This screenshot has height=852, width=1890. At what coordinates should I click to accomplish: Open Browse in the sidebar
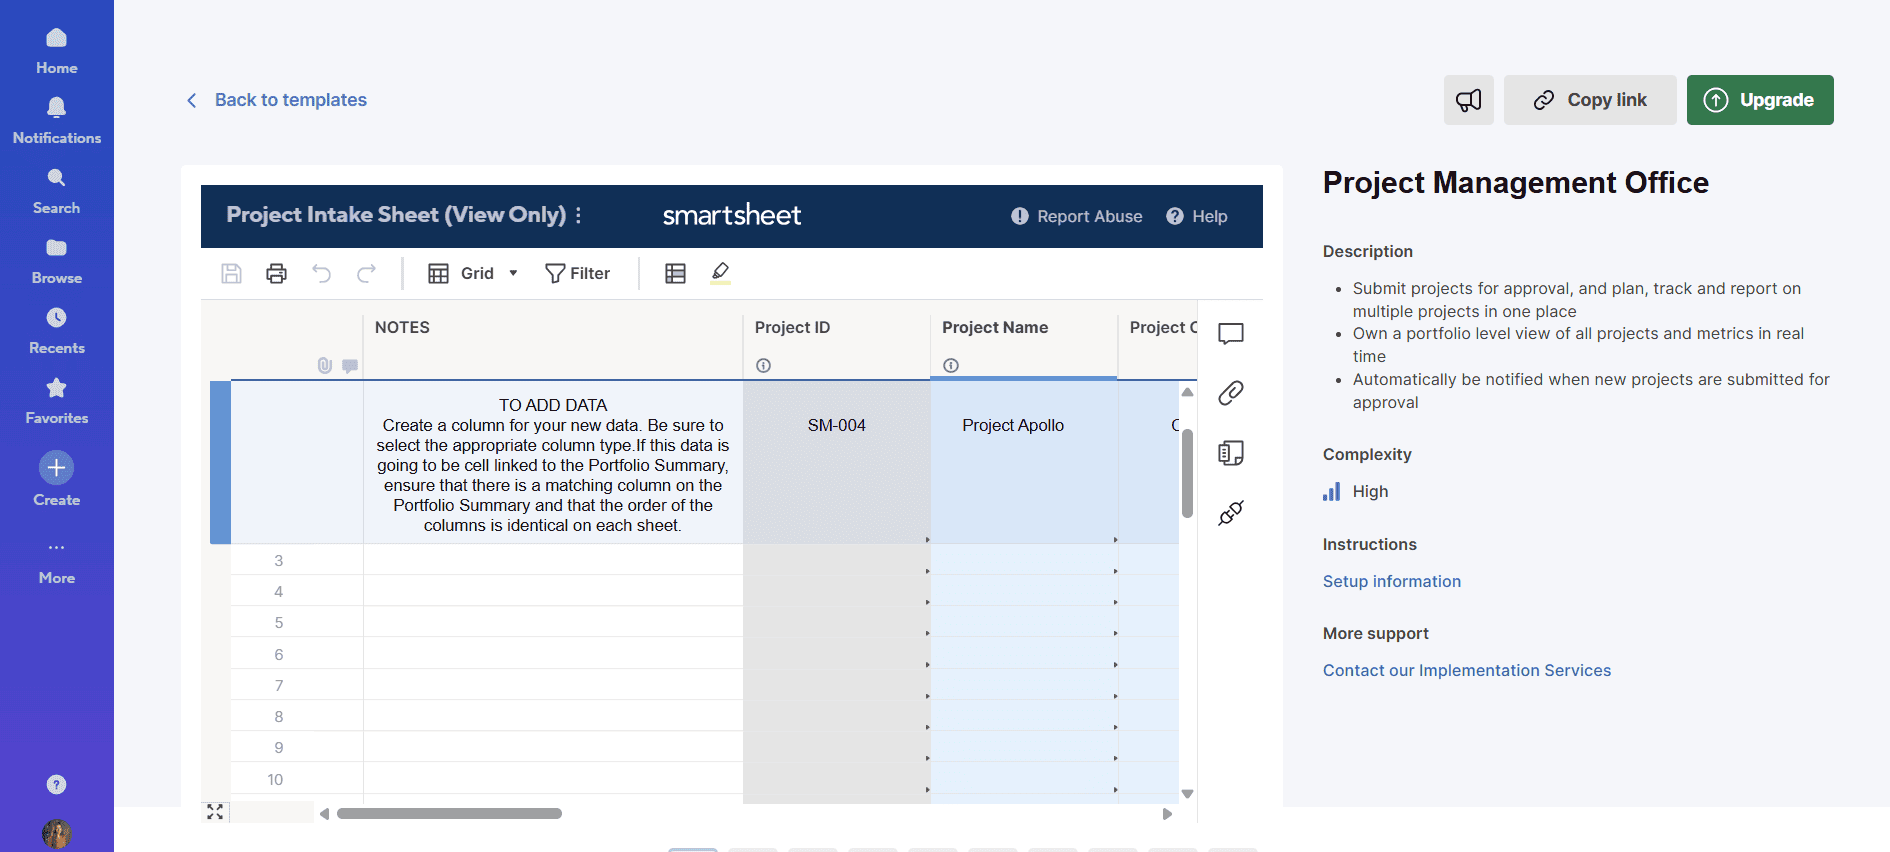(x=56, y=260)
